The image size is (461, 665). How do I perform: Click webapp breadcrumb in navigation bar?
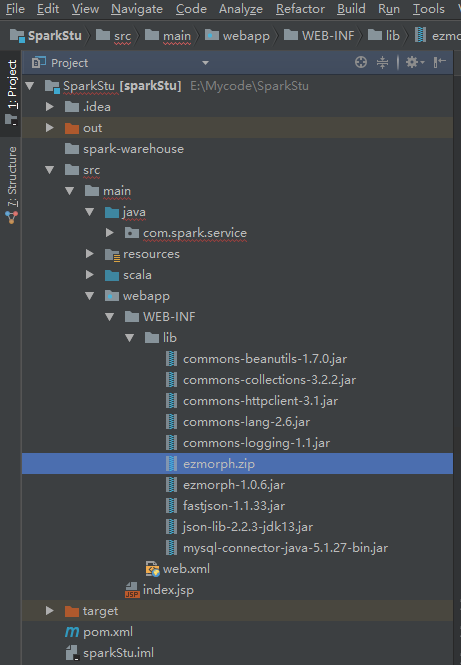(237, 36)
